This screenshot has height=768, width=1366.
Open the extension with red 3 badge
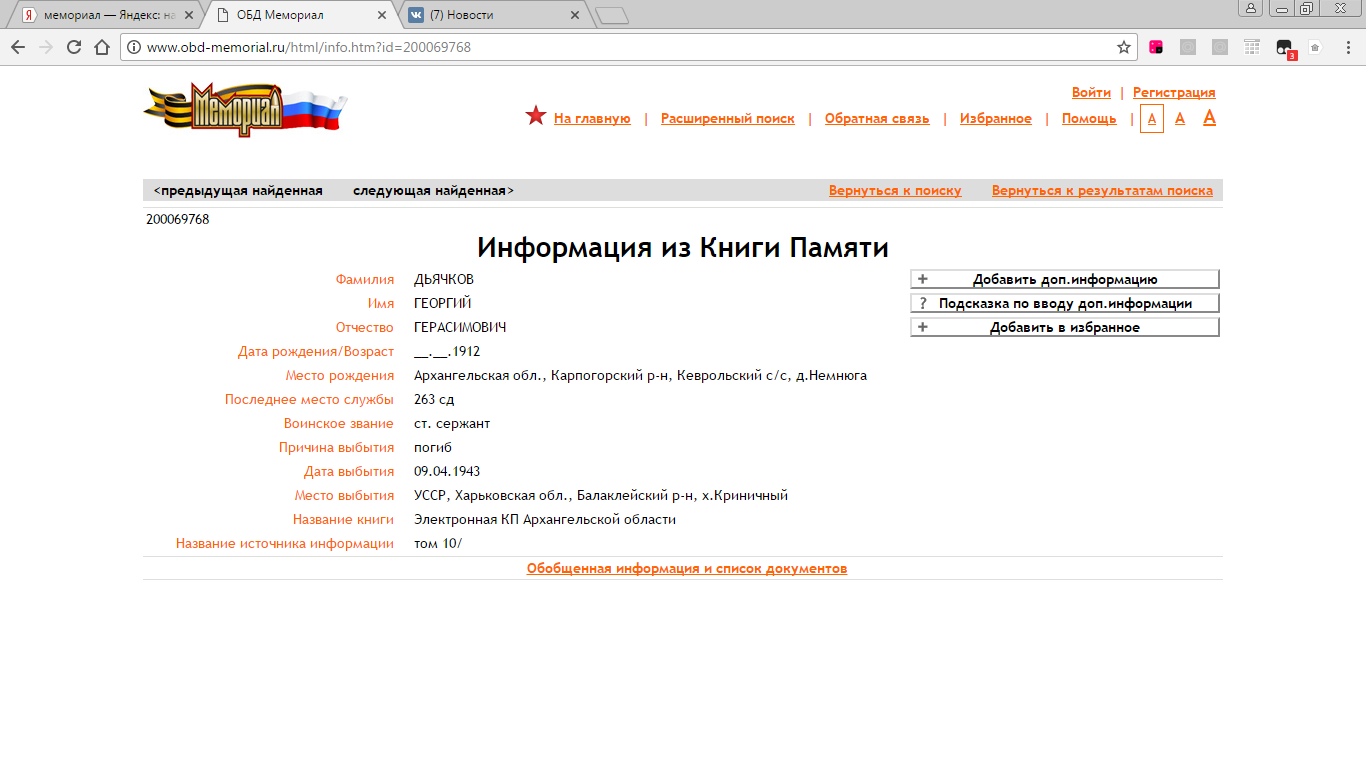[x=1285, y=48]
